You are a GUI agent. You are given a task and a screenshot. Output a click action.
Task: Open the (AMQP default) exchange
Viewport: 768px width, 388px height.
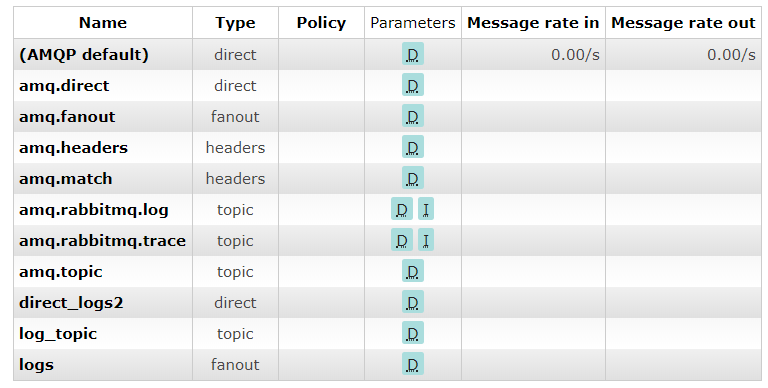84,54
